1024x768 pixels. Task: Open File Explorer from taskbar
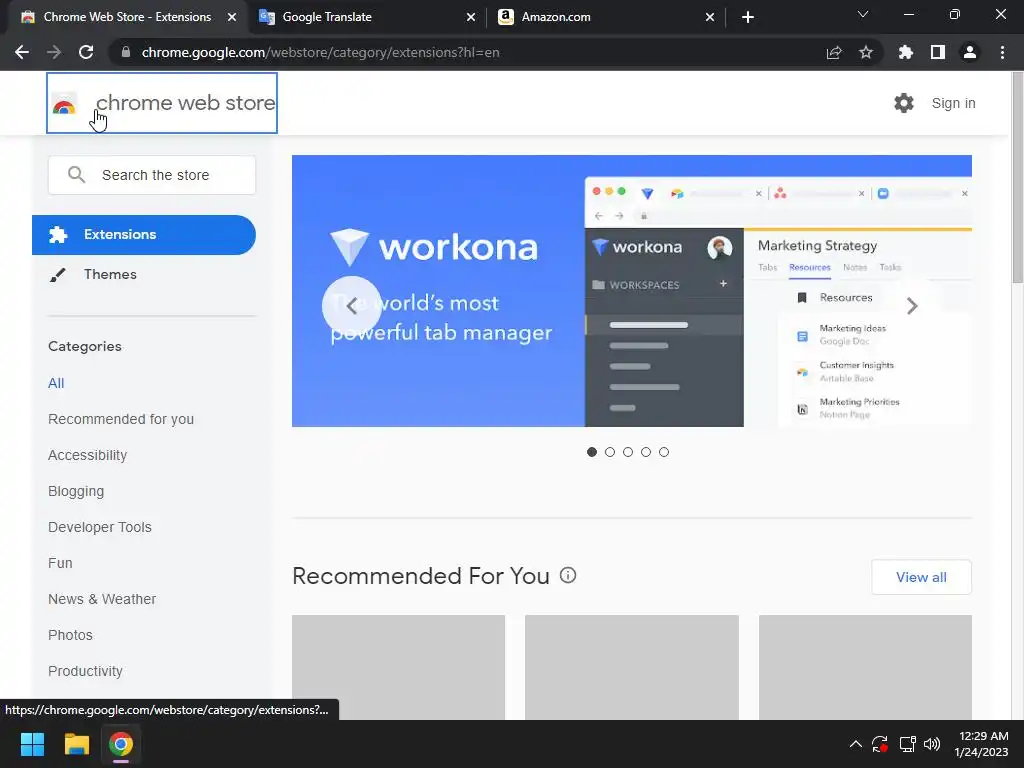point(76,744)
